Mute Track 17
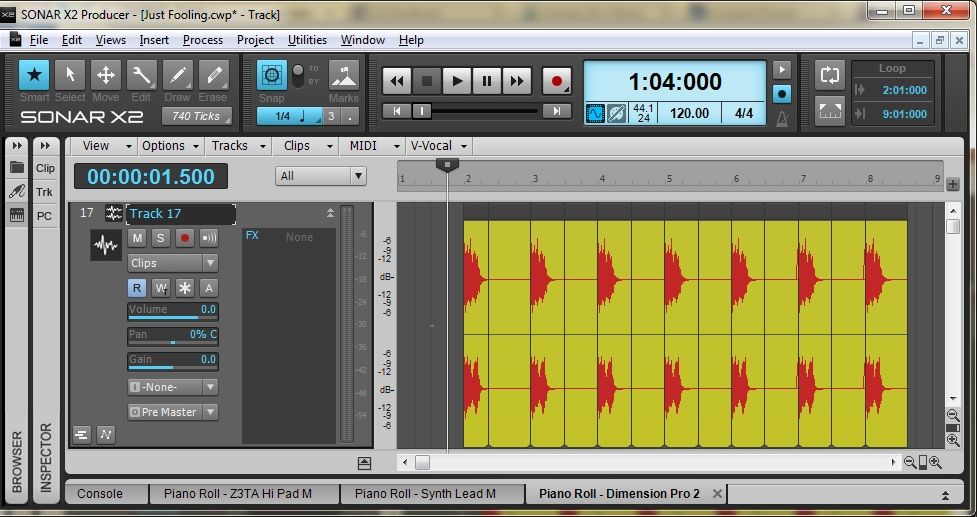Viewport: 977px width, 517px height. pos(137,238)
